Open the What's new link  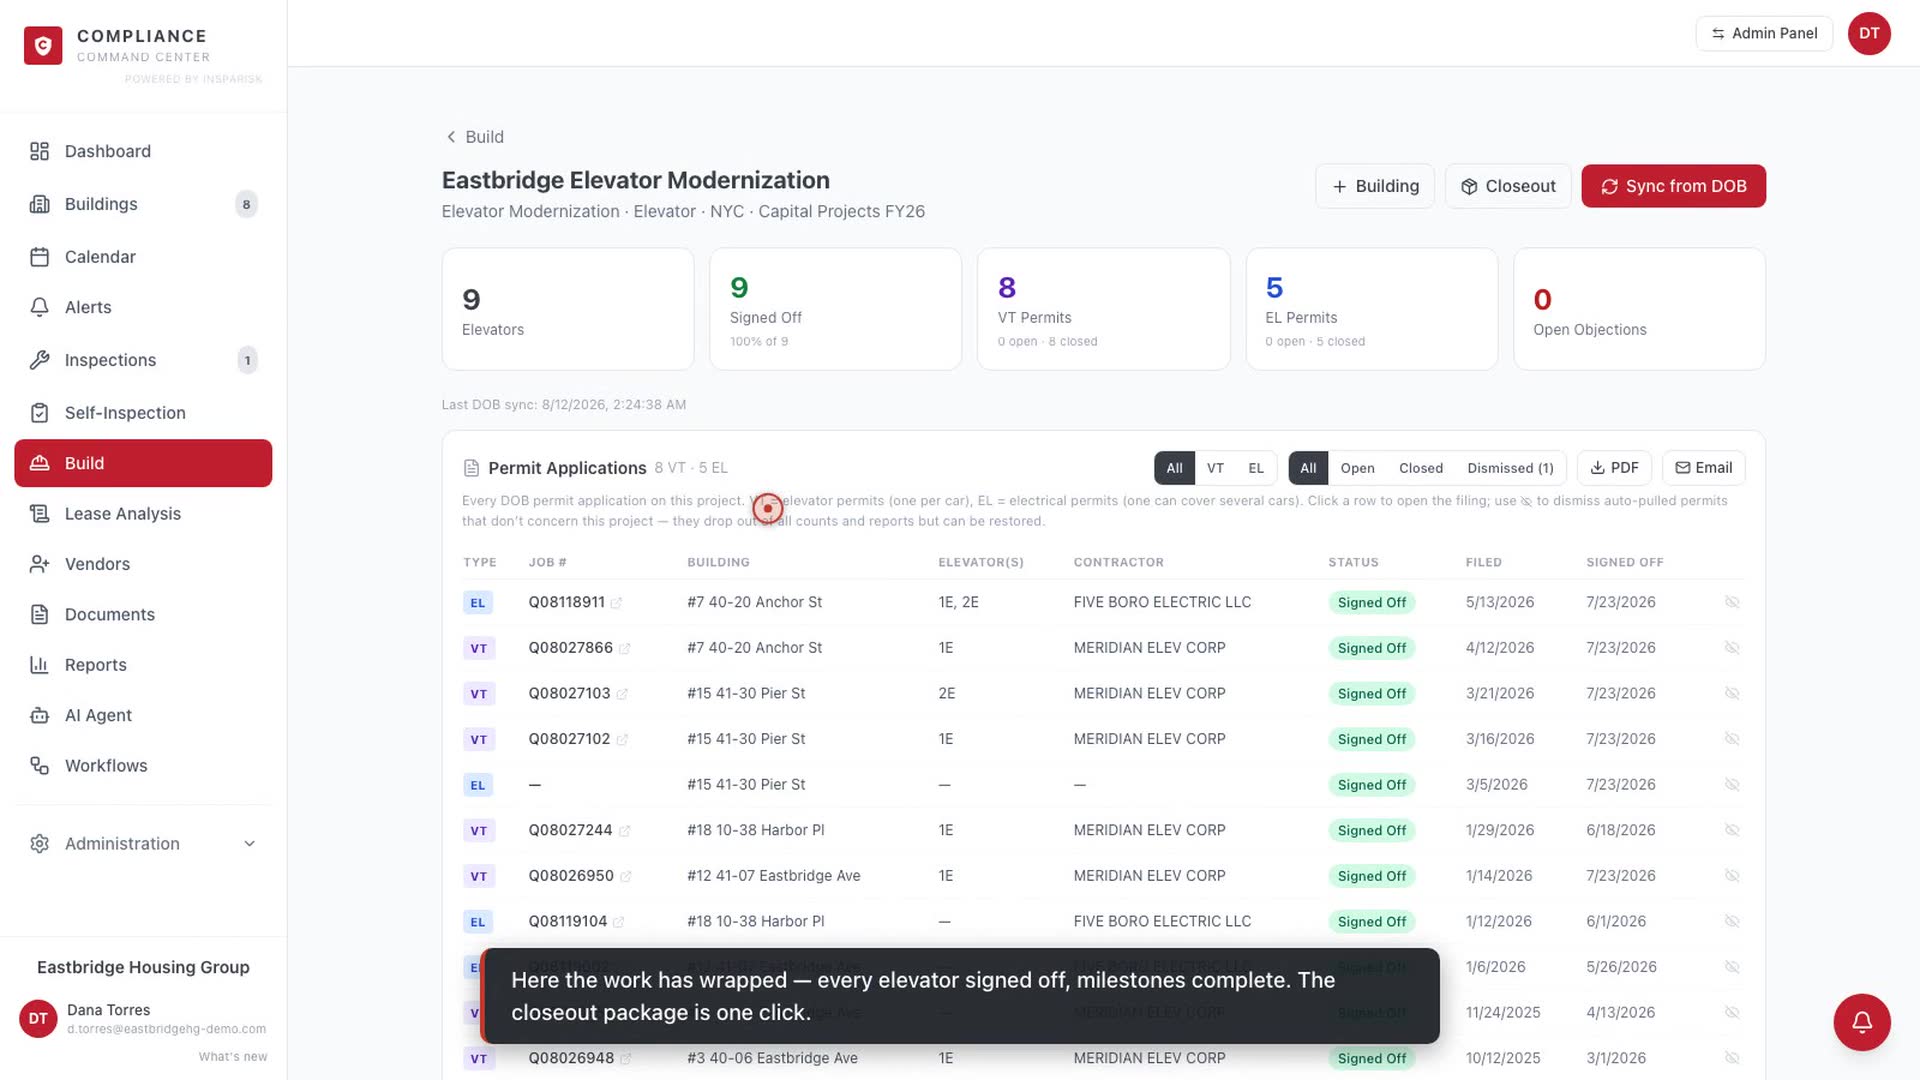[233, 1057]
